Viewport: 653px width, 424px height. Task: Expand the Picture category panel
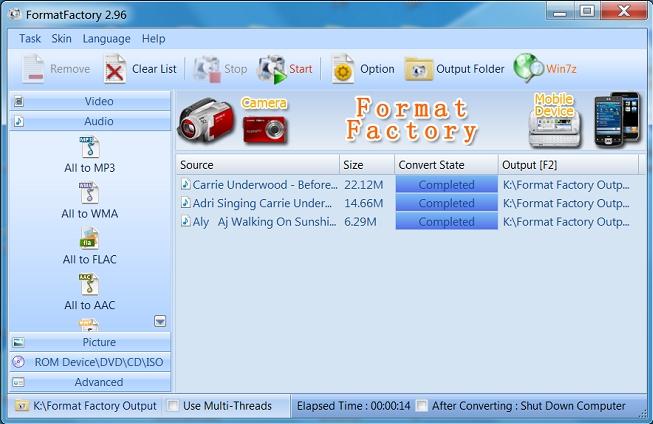click(90, 342)
